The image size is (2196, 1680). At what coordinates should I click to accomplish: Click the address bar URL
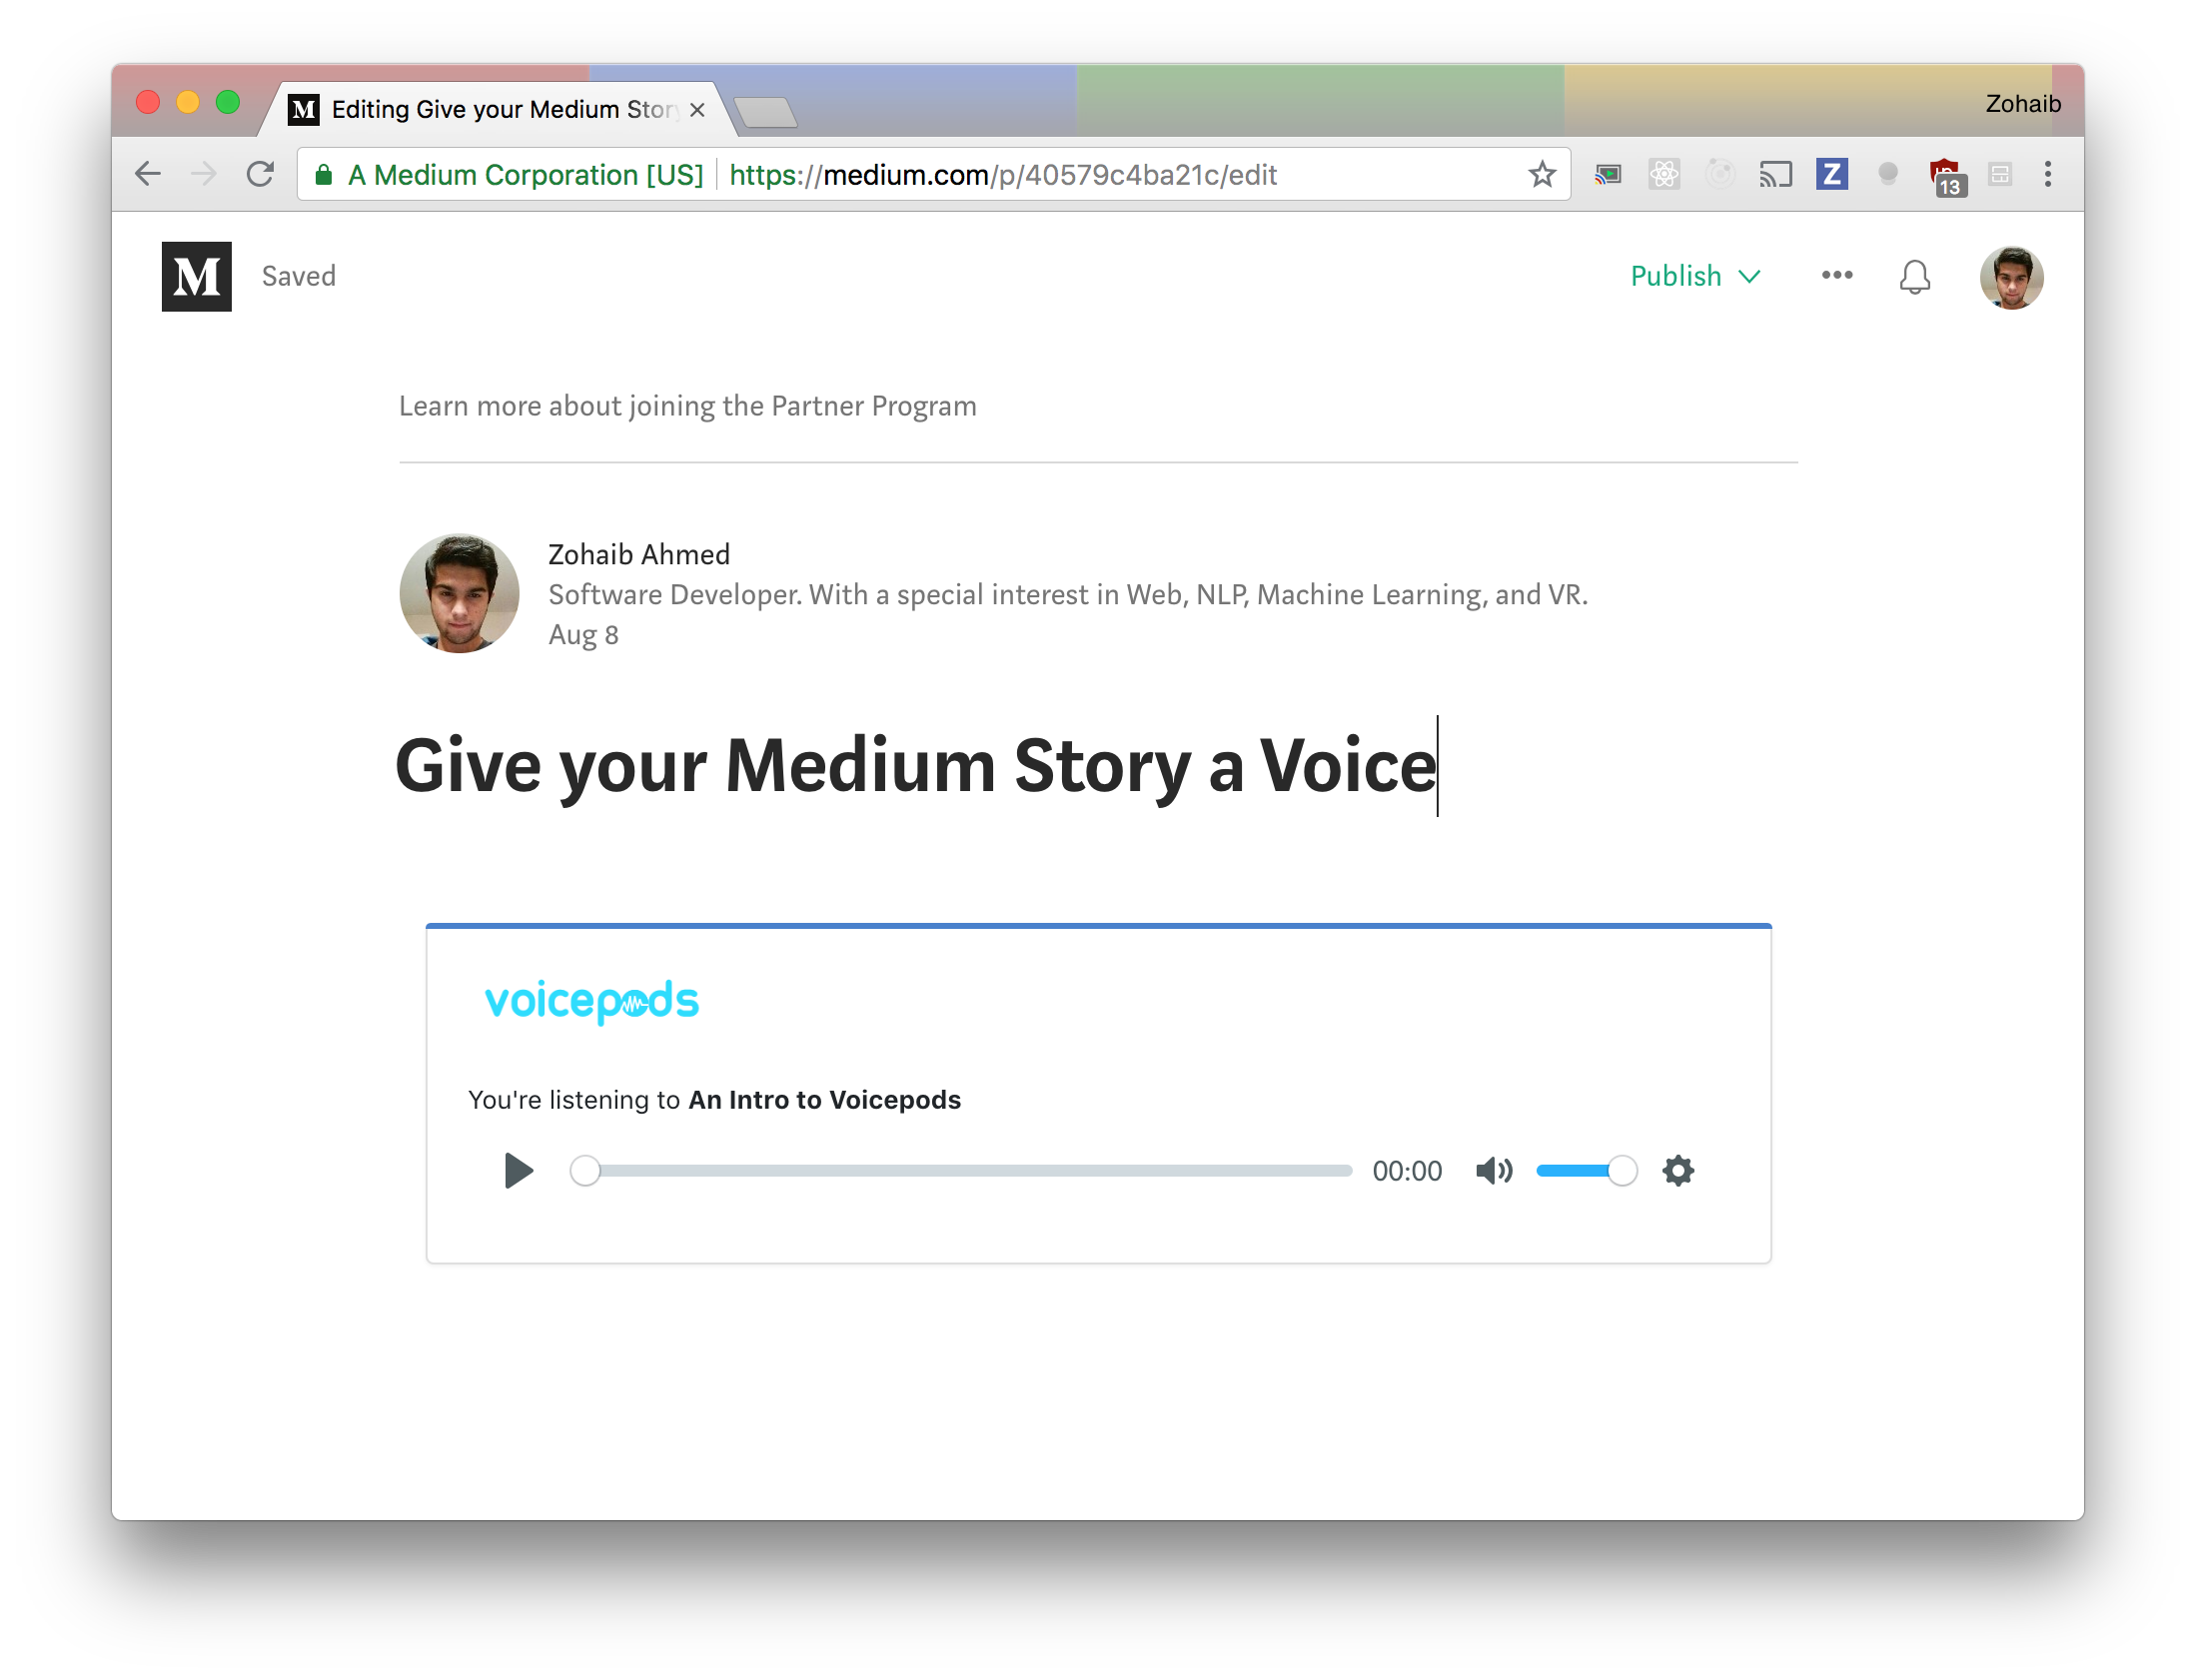(1002, 175)
